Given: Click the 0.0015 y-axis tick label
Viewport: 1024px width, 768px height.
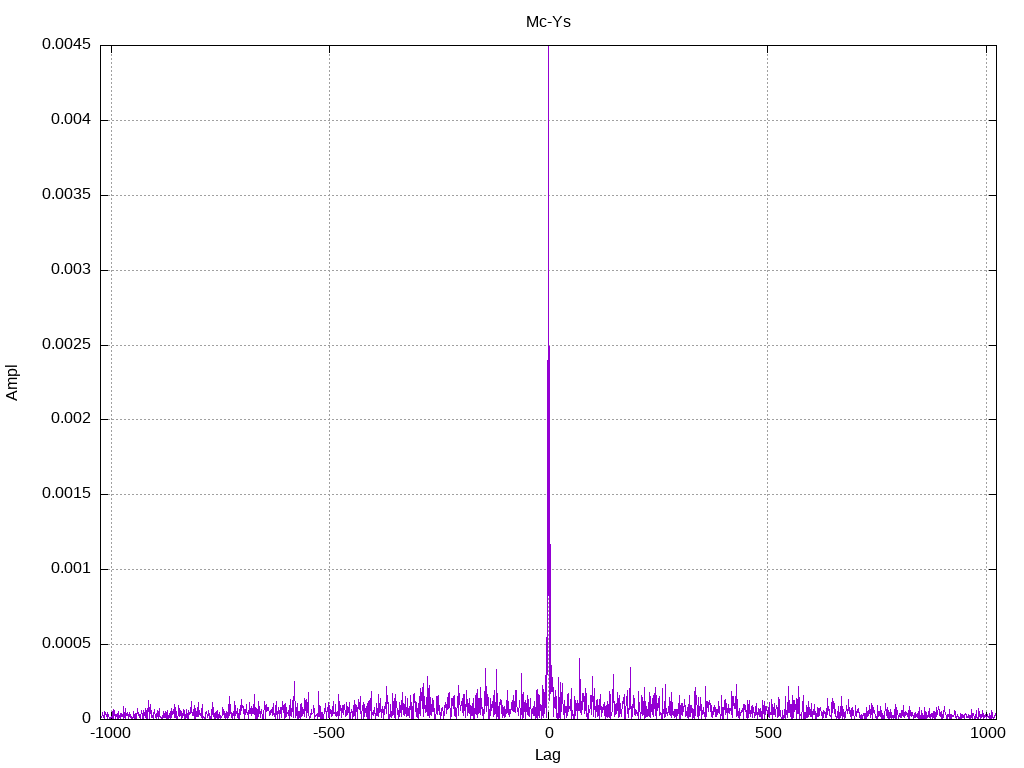Looking at the screenshot, I should pos(67,493).
